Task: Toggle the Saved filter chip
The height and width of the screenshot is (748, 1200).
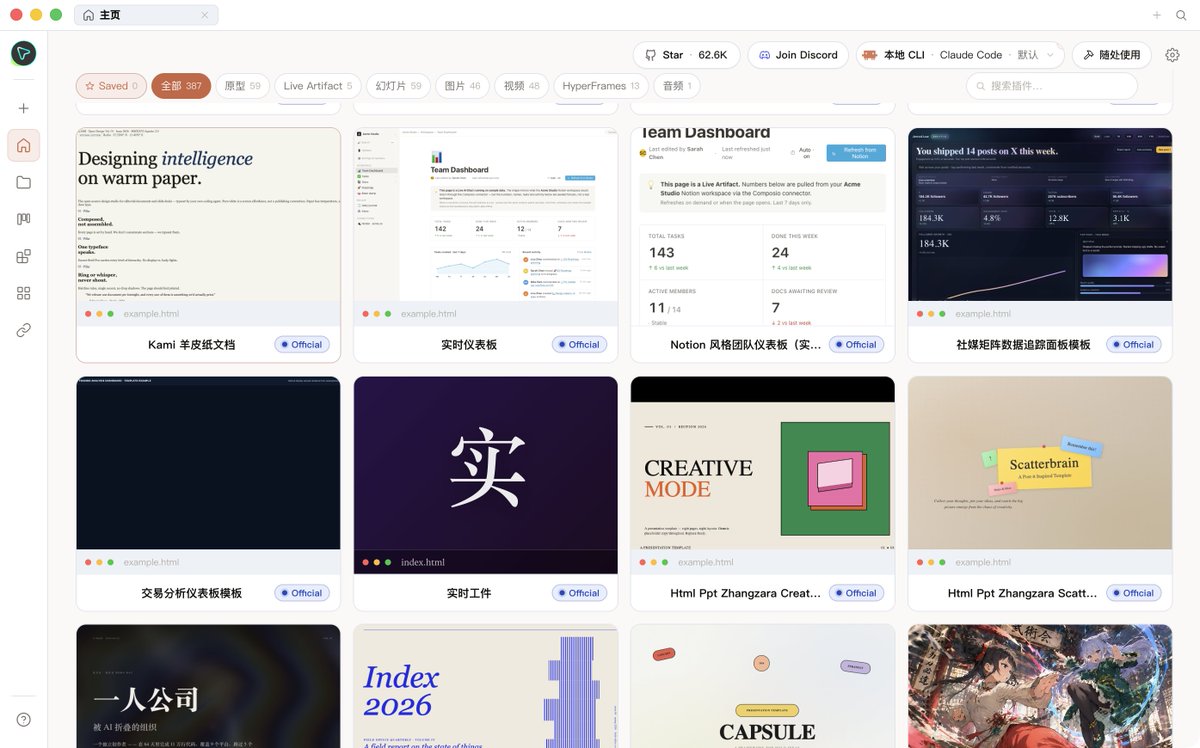Action: coord(111,86)
